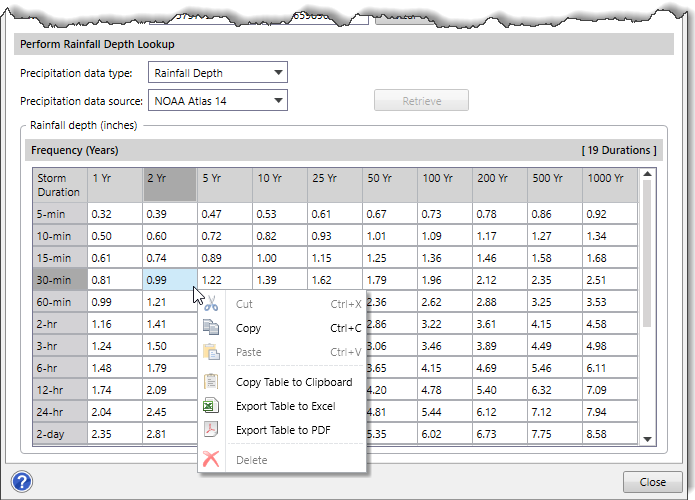Select the 60-min row header
695x500 pixels.
(x=60, y=302)
